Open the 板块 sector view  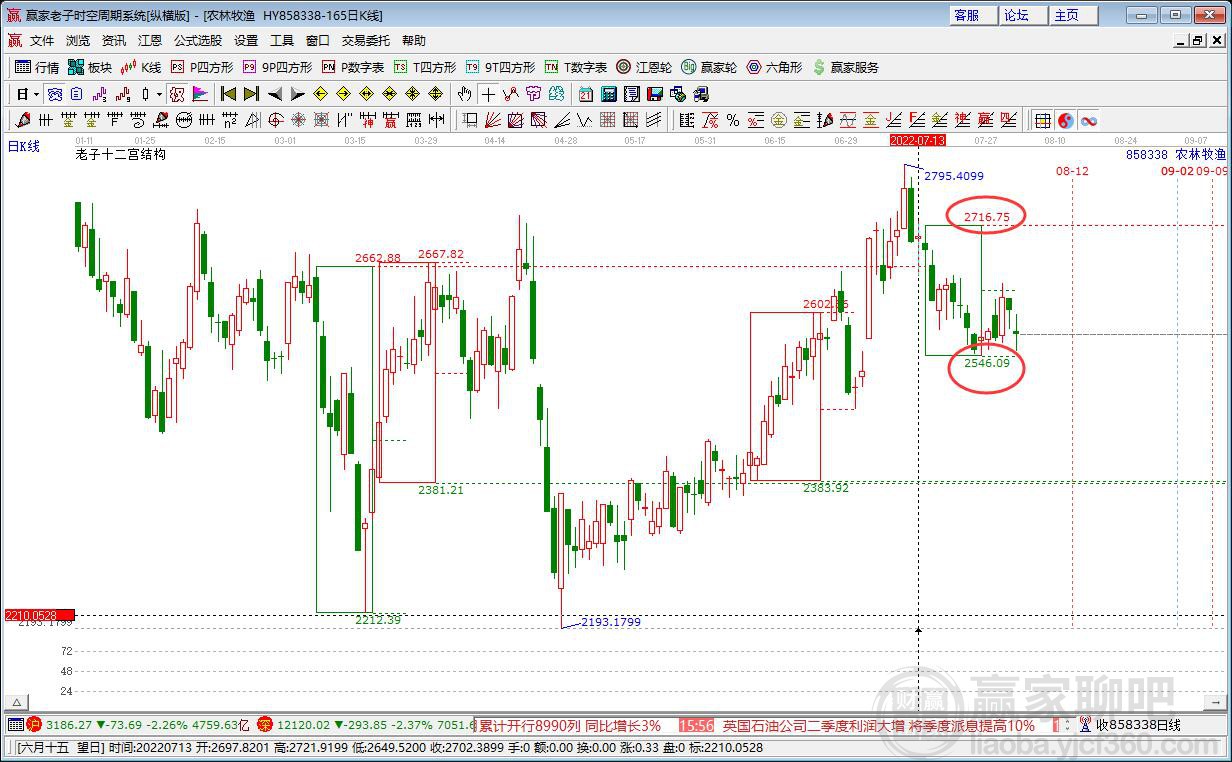click(90, 67)
